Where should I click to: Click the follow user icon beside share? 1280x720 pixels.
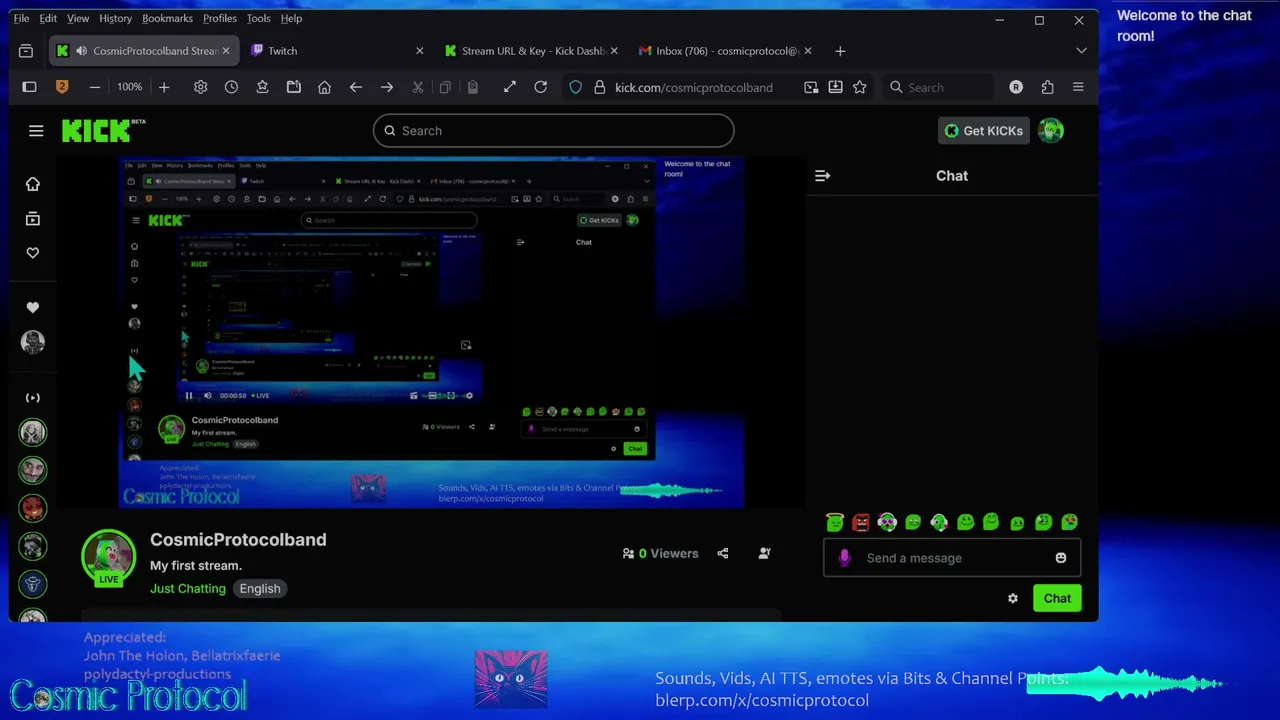764,553
